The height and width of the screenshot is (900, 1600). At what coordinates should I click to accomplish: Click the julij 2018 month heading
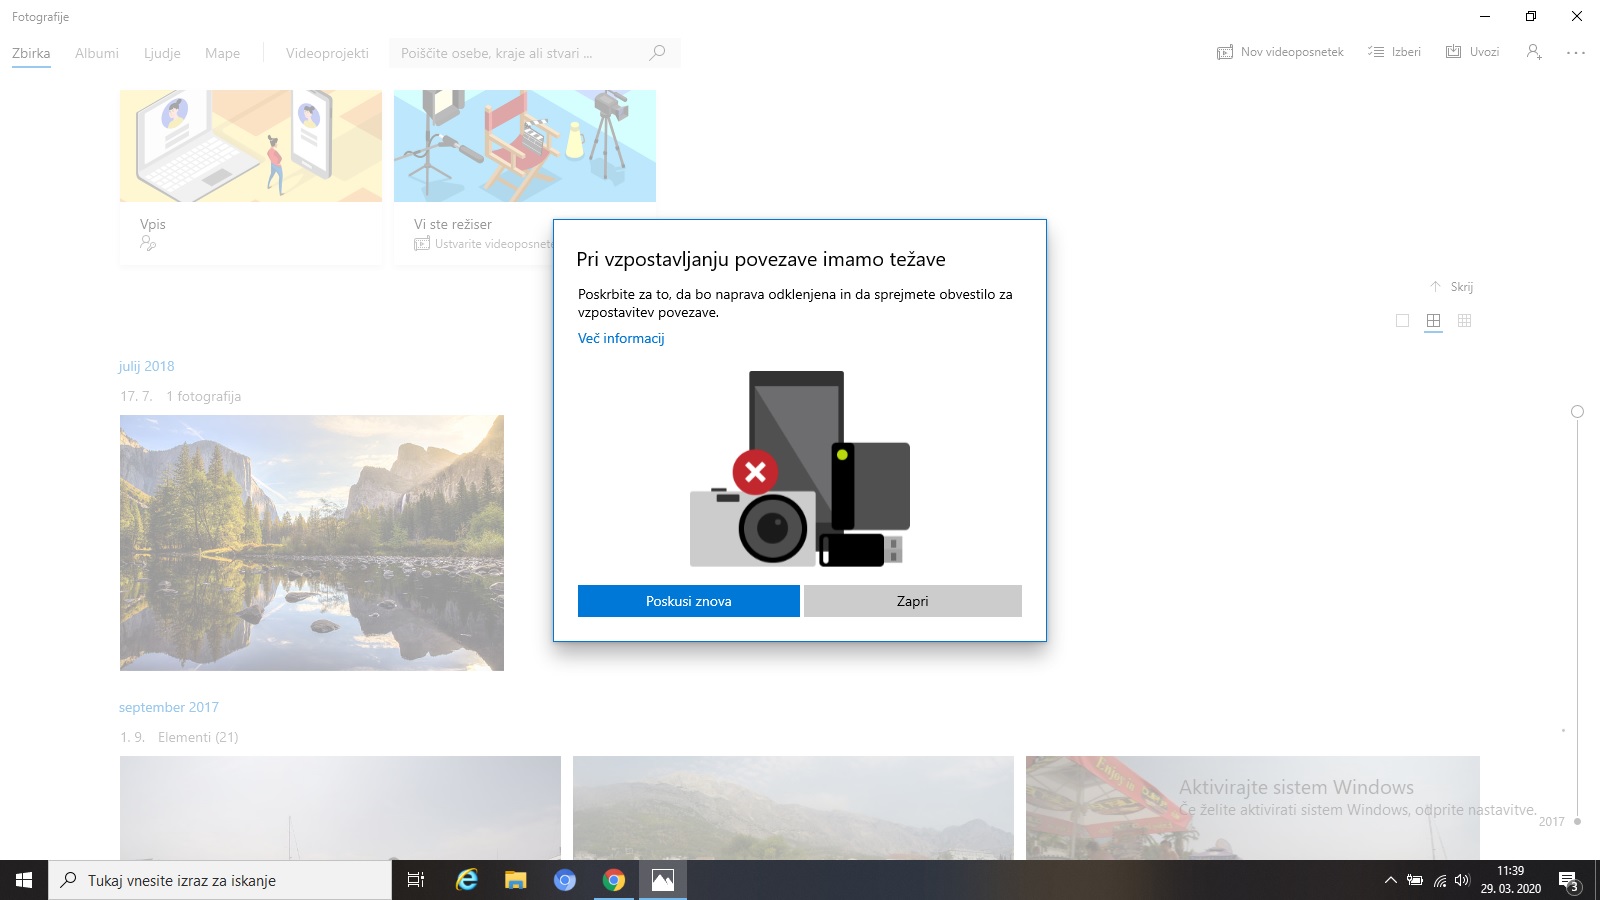tap(147, 366)
